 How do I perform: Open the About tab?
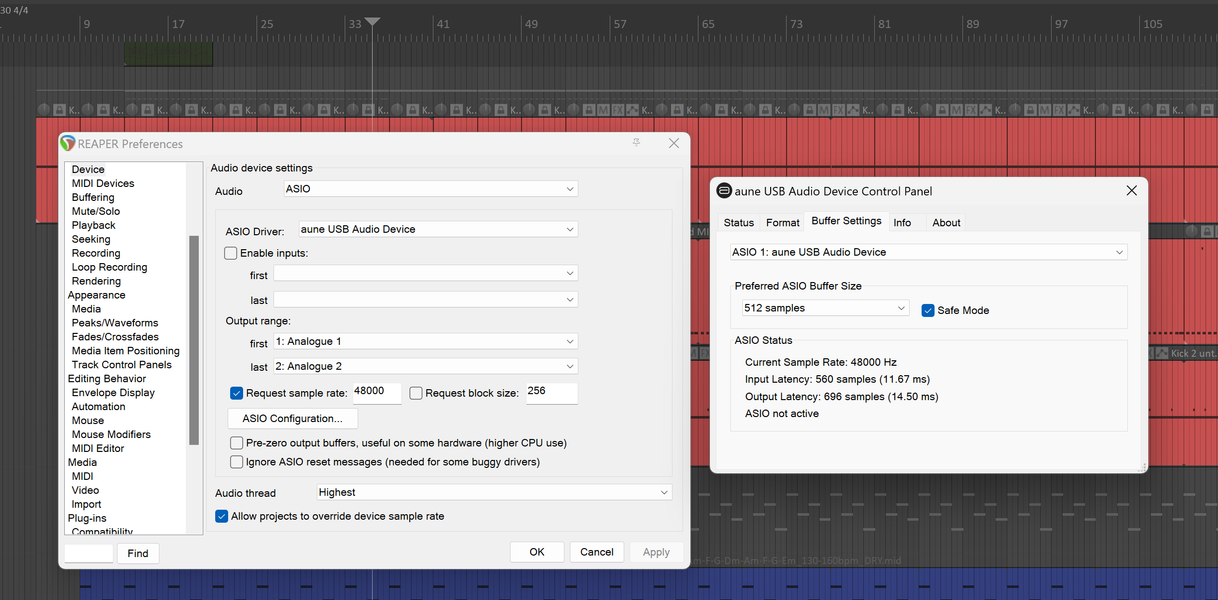coord(946,223)
